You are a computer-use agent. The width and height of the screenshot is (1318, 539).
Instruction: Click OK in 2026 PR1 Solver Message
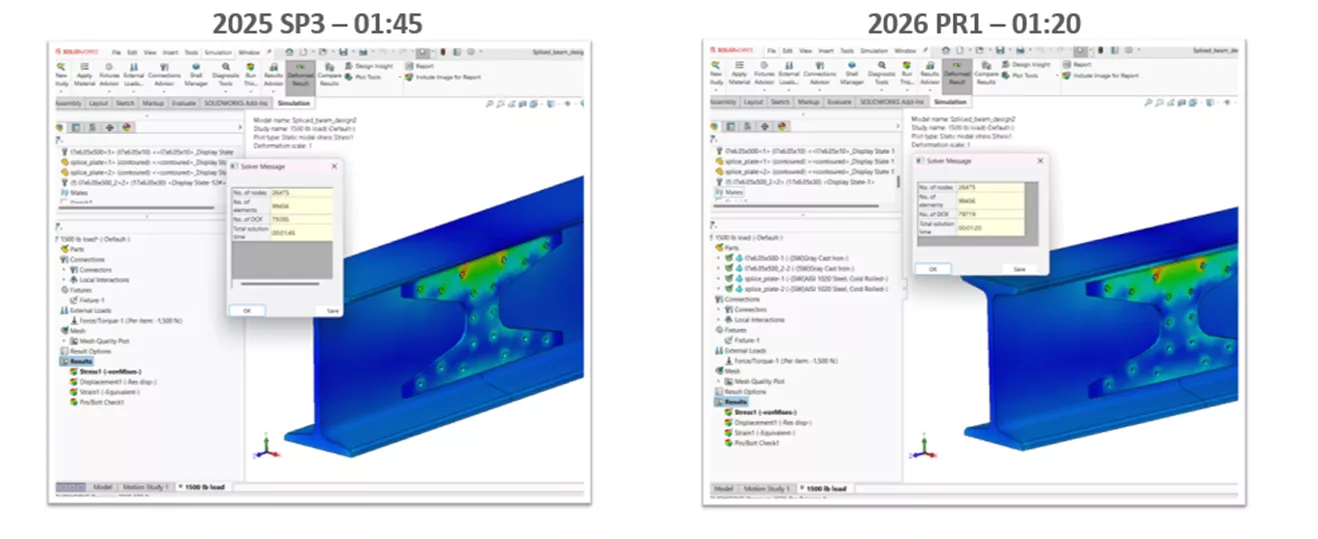933,269
